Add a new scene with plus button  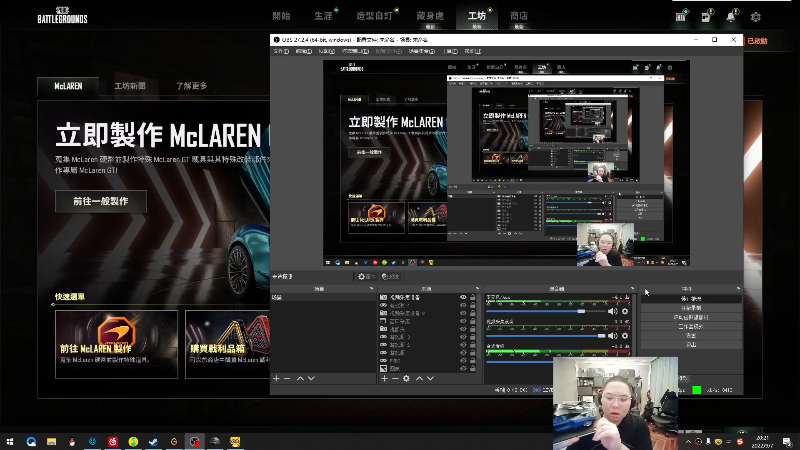[x=276, y=379]
